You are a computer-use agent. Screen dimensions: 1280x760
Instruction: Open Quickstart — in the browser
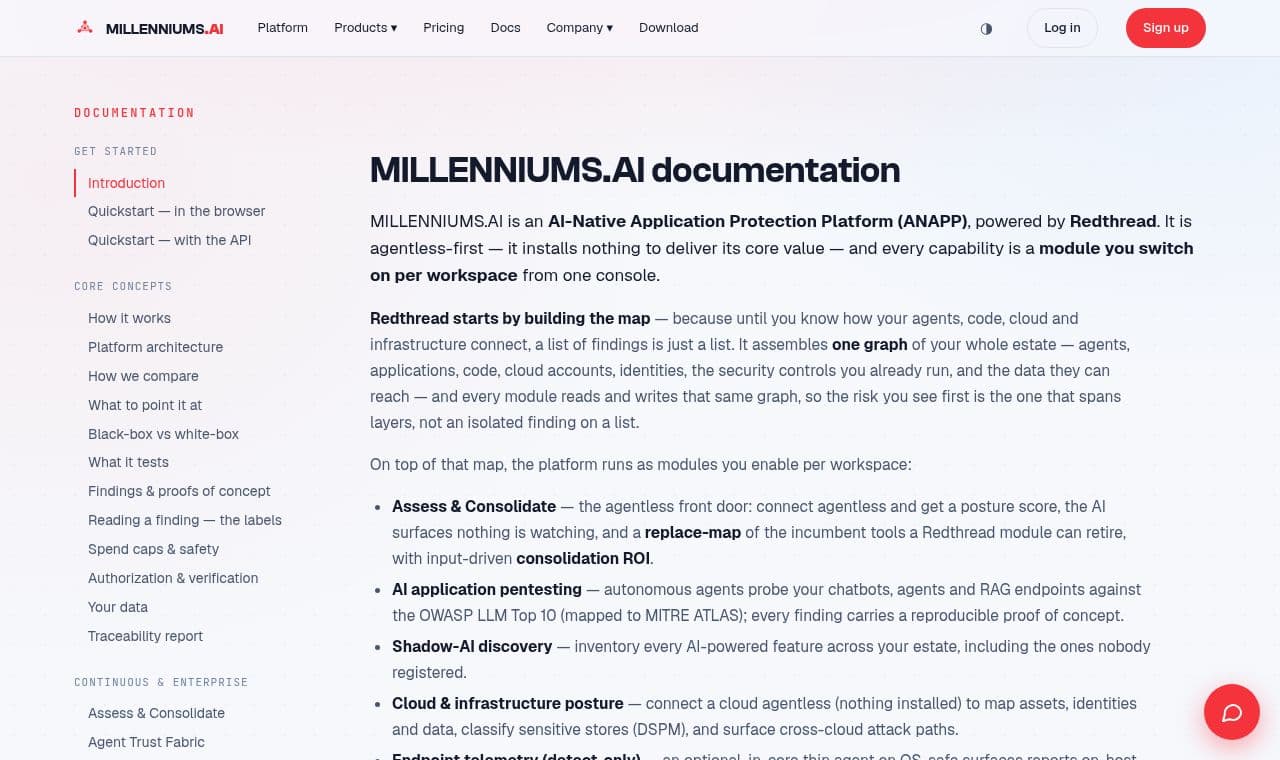click(x=177, y=211)
